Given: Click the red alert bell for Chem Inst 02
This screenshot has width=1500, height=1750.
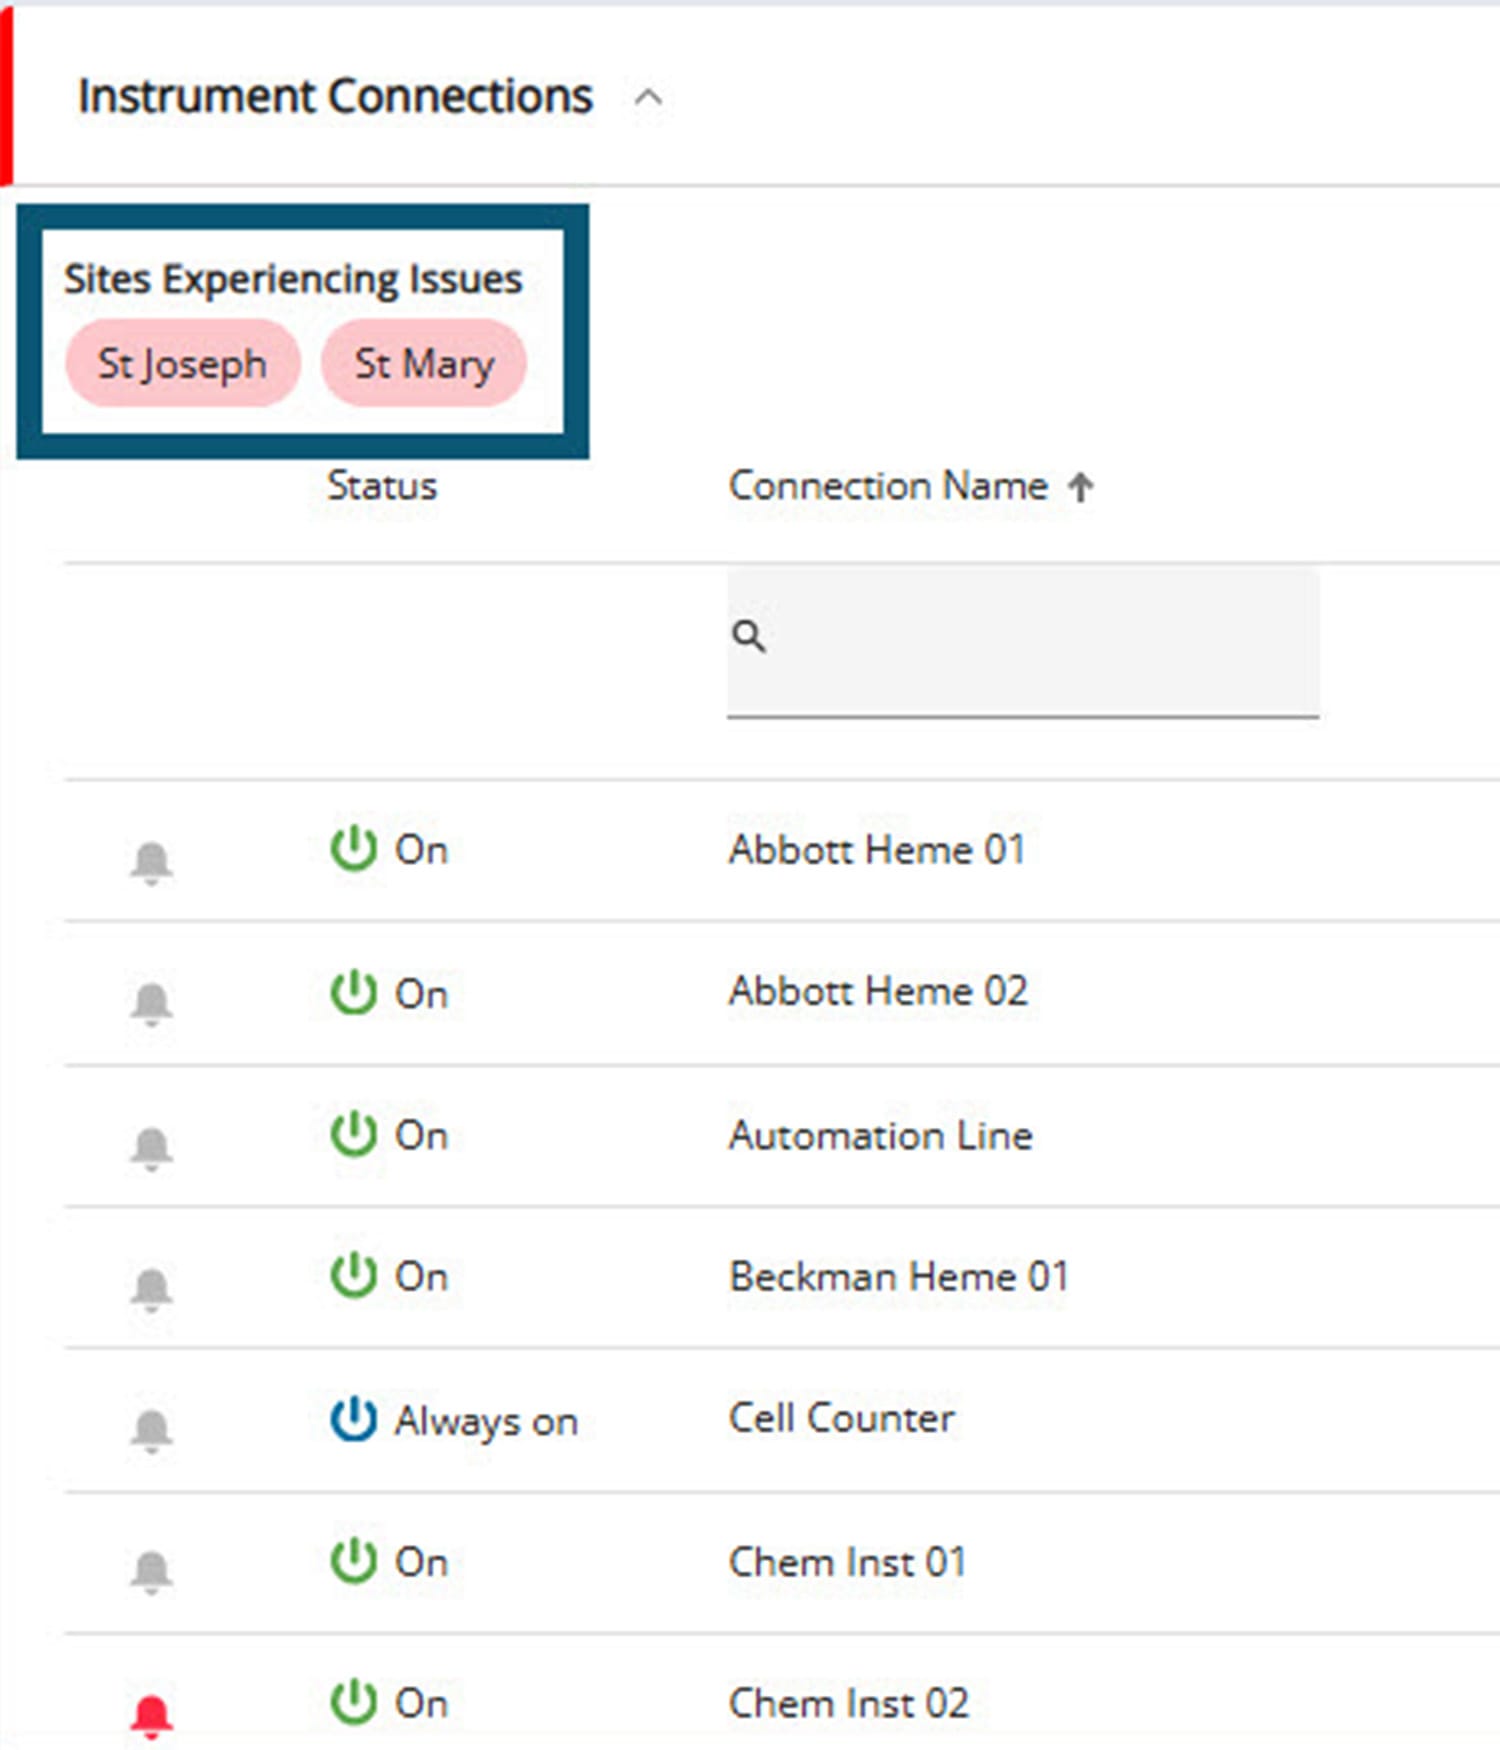Looking at the screenshot, I should tap(151, 1714).
